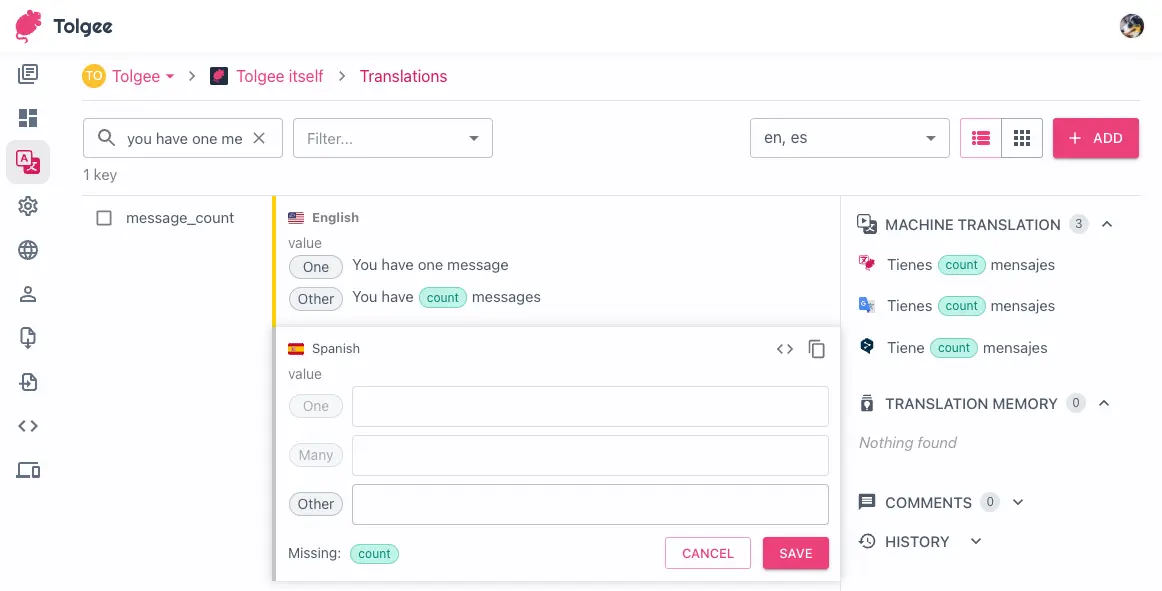Expand the History section
The height and width of the screenshot is (591, 1162).
[x=976, y=541]
